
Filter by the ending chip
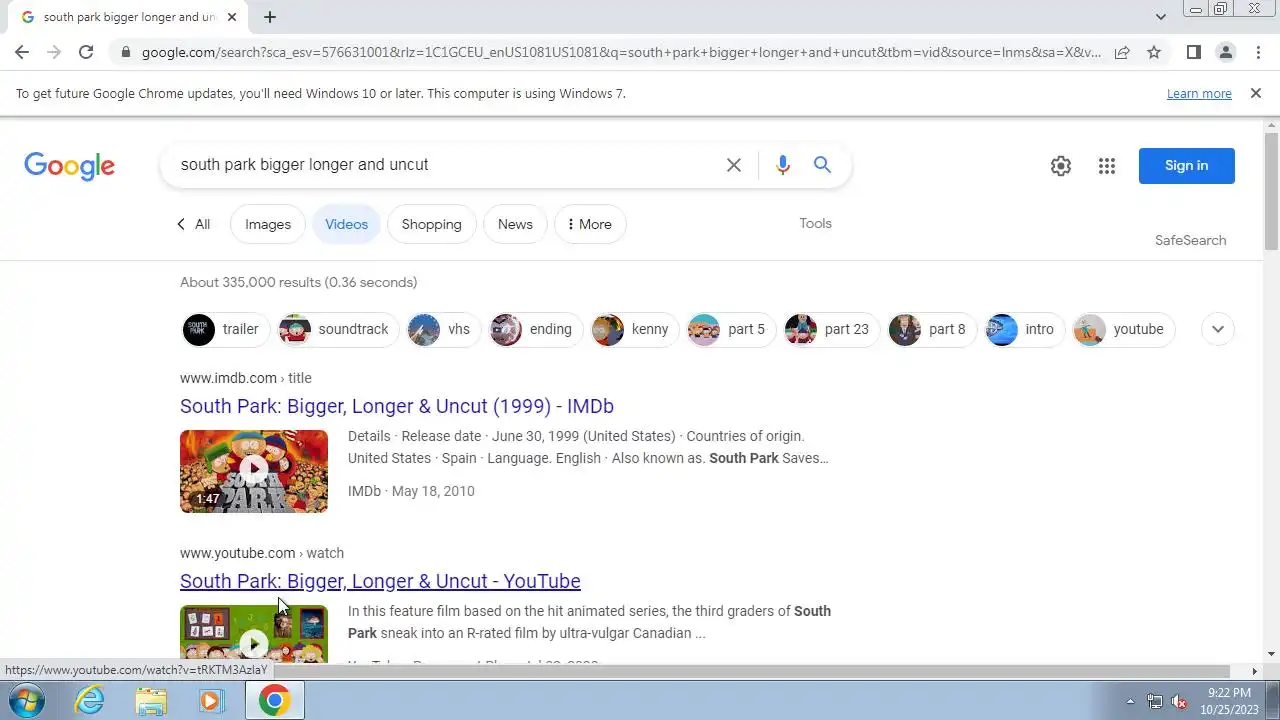(x=535, y=329)
